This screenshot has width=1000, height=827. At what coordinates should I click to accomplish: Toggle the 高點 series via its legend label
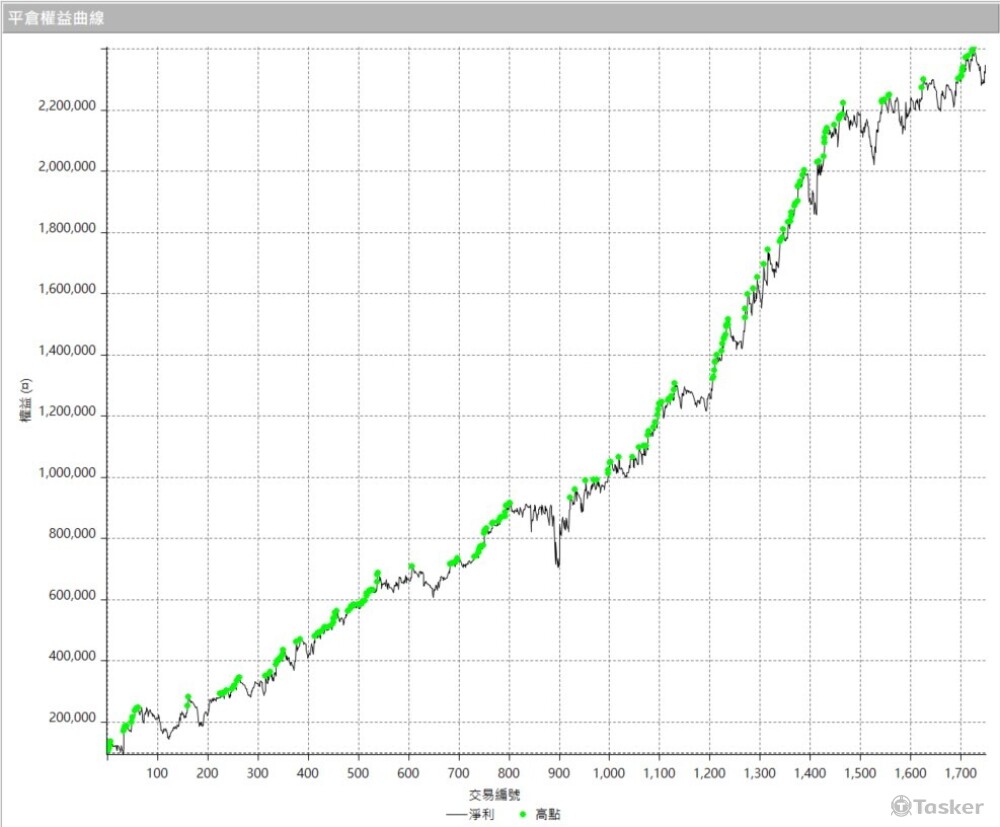(x=548, y=815)
